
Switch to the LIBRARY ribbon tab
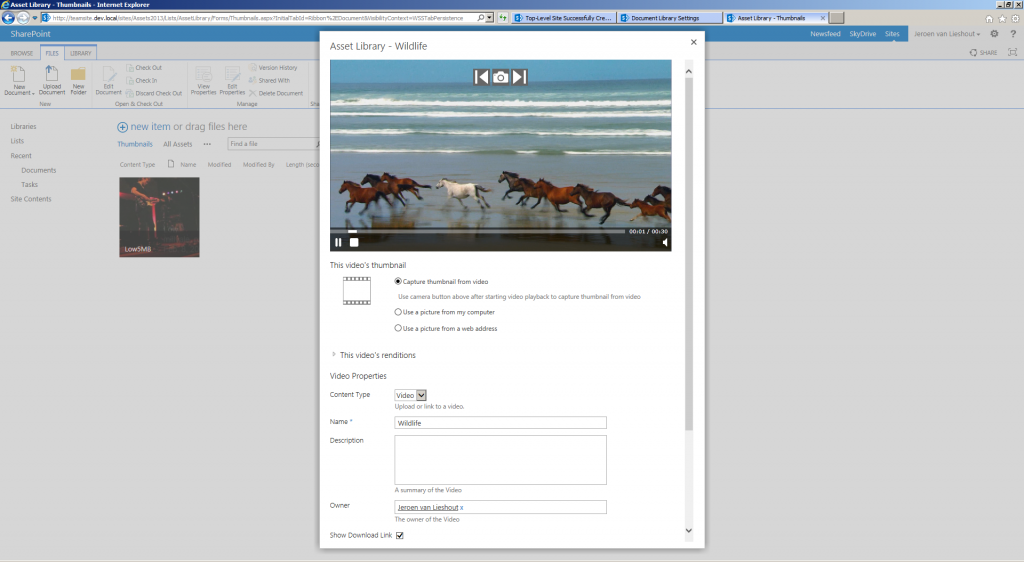pyautogui.click(x=81, y=53)
